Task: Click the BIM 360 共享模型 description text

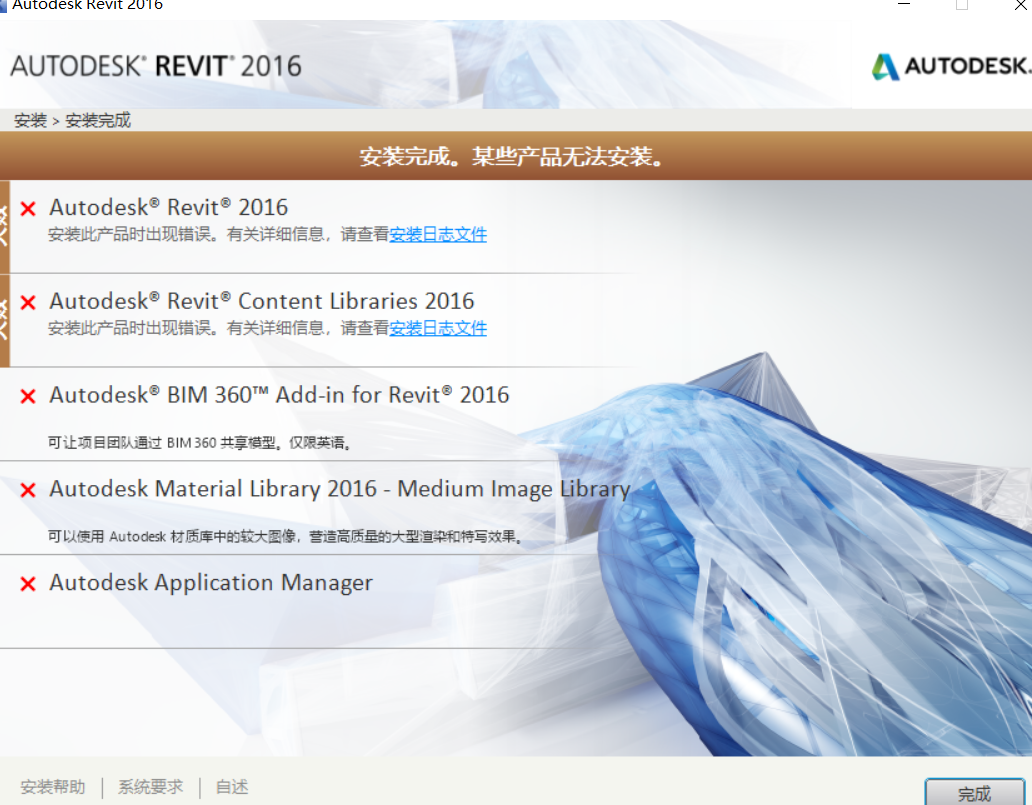Action: (x=200, y=442)
